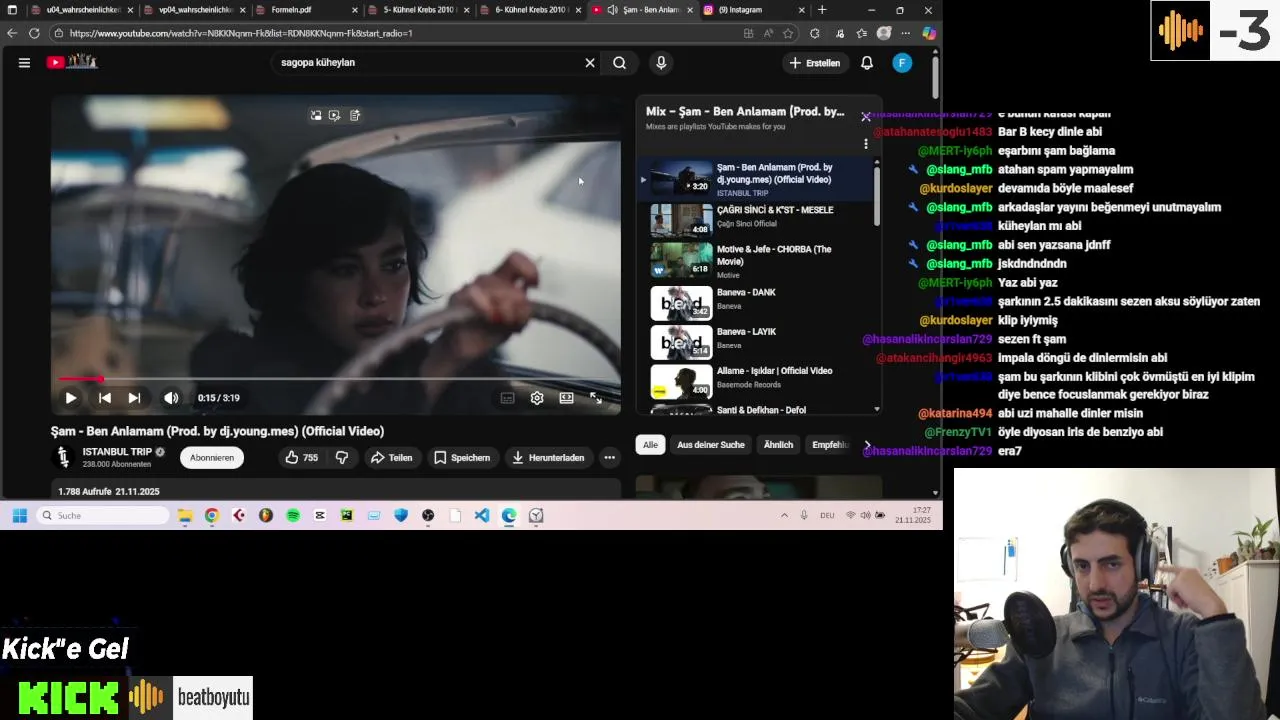Image resolution: width=1280 pixels, height=720 pixels.
Task: Start voice search with microphone icon
Action: pos(661,63)
